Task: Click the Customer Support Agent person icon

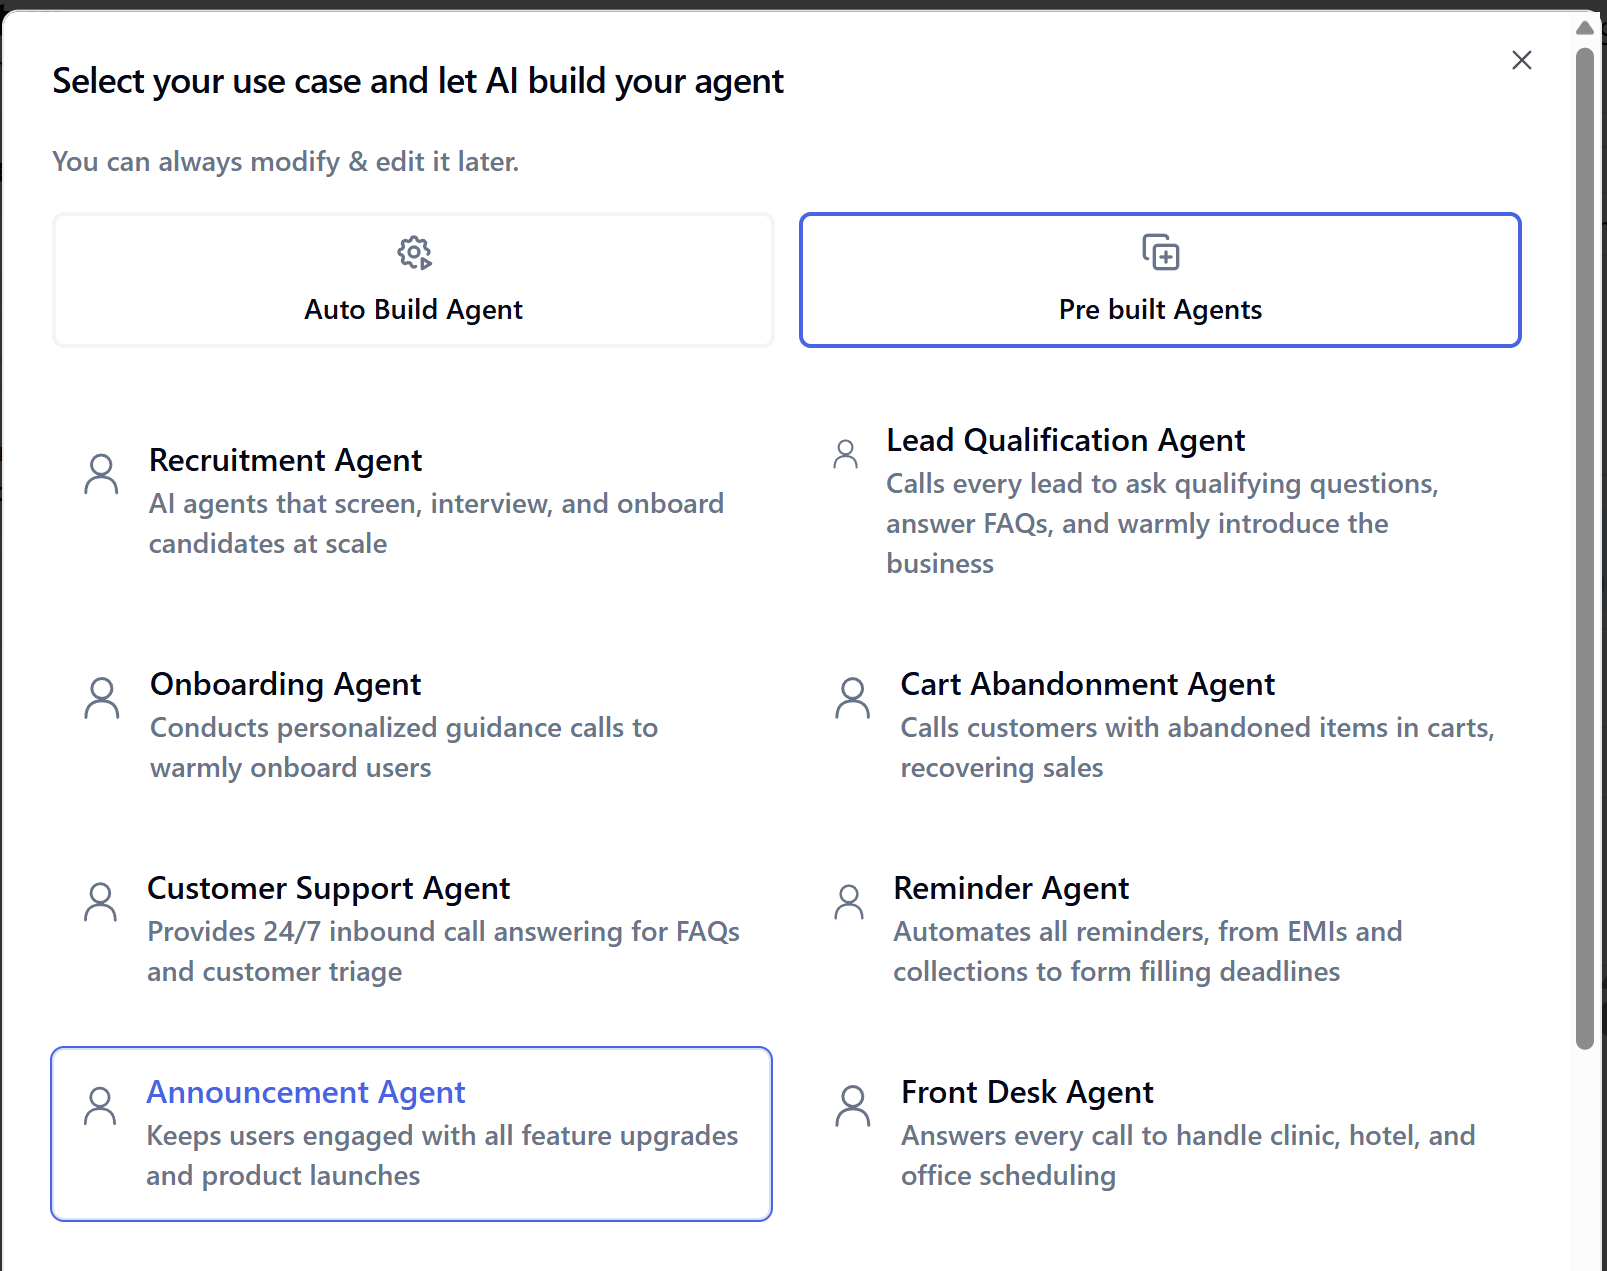Action: (100, 901)
